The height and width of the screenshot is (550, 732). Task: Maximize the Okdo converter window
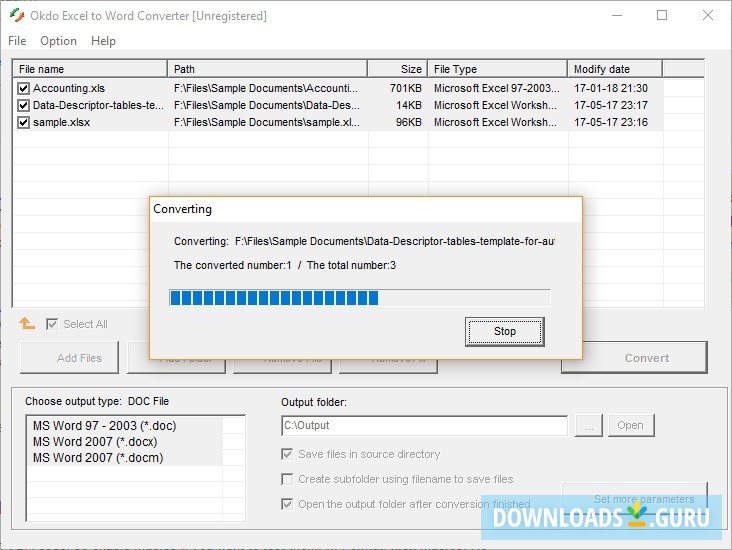662,15
